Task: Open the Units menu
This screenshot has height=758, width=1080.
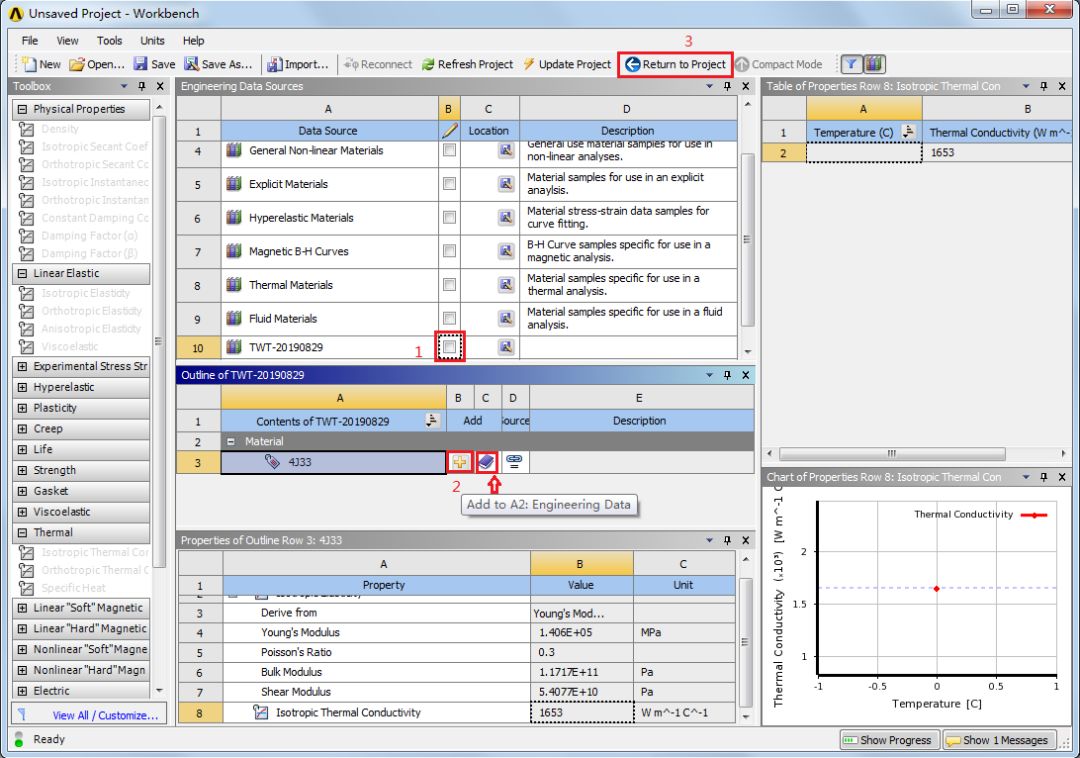Action: [x=152, y=41]
